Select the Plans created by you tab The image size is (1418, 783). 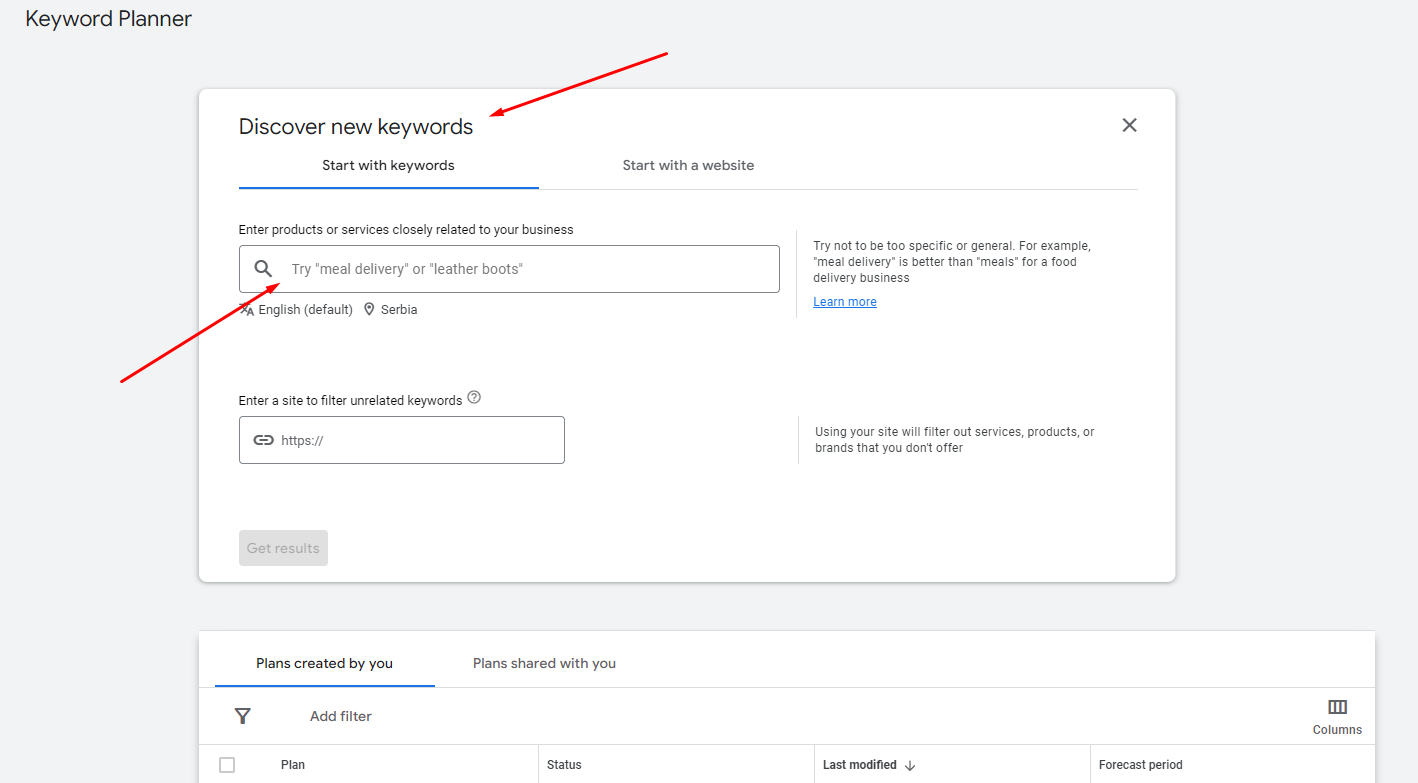point(324,663)
